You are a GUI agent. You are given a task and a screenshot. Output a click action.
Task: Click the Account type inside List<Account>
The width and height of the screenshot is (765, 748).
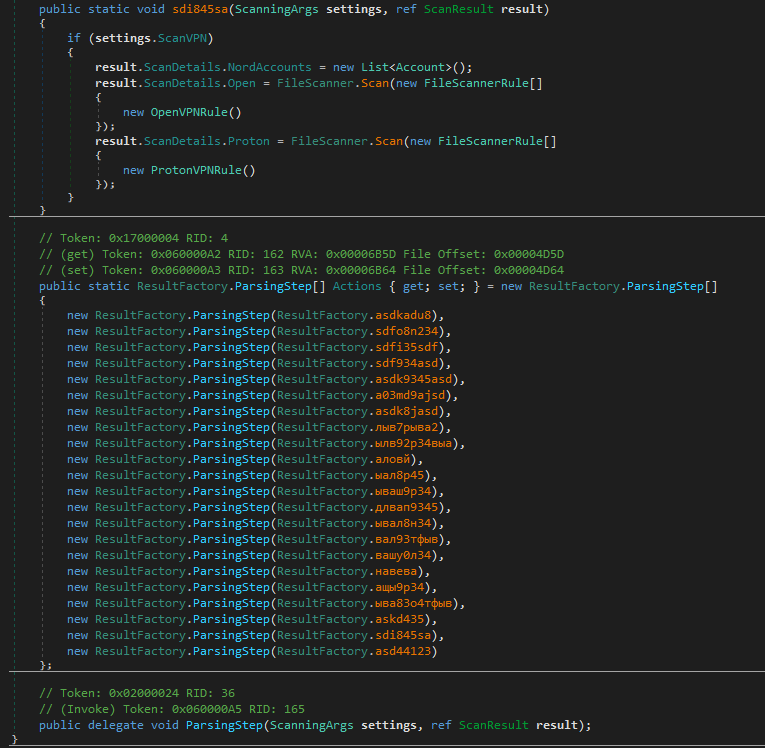coord(420,67)
